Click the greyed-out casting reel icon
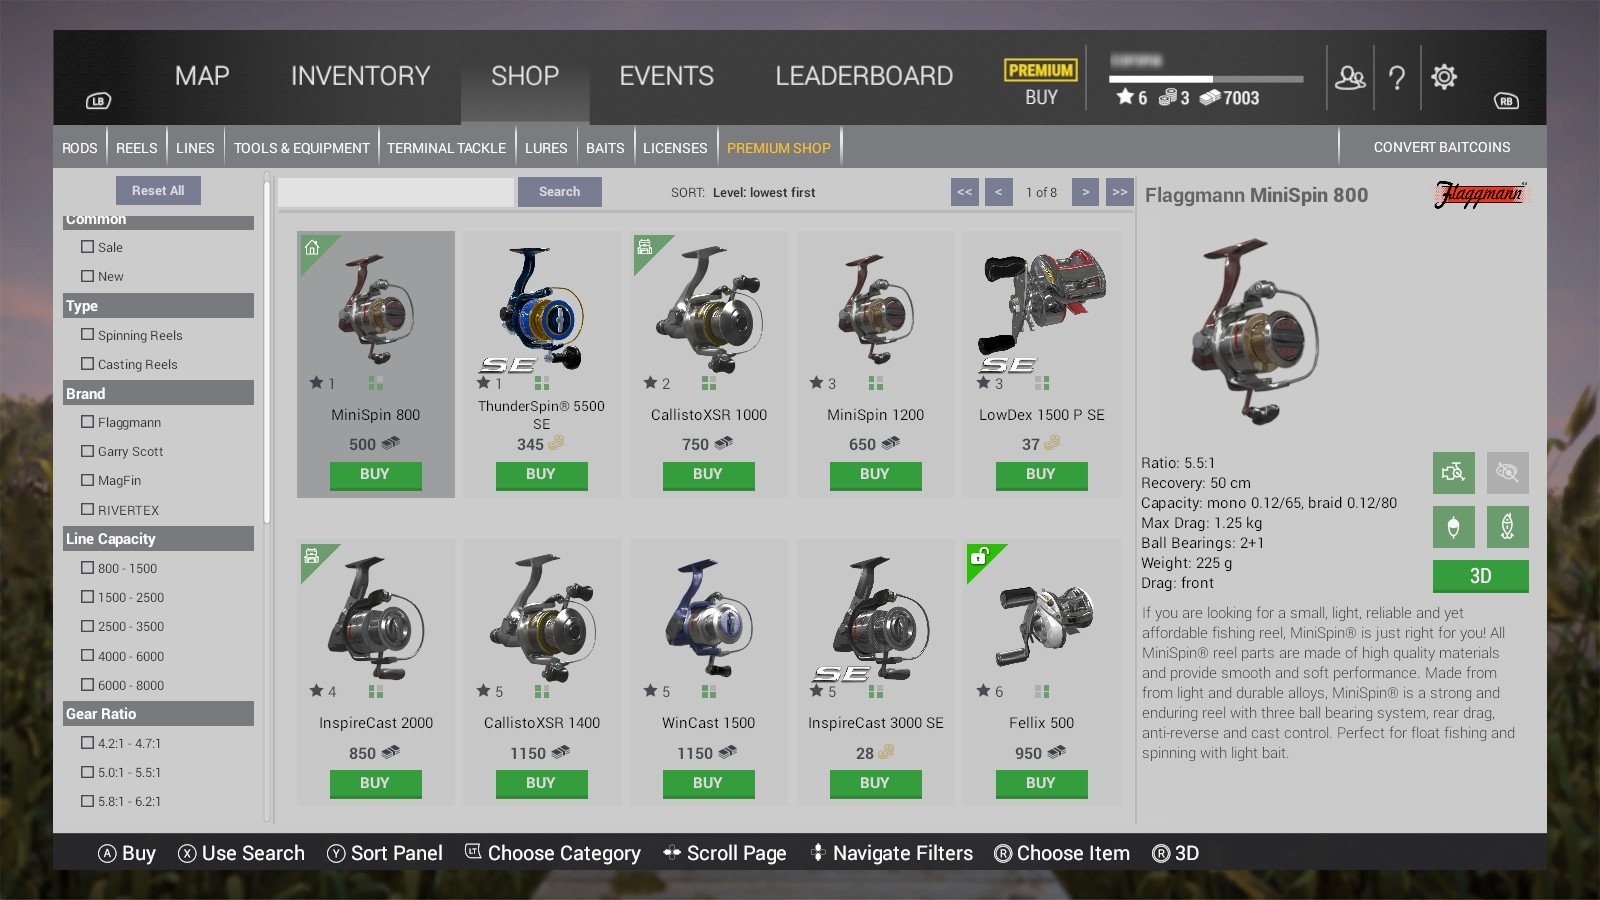Viewport: 1600px width, 900px height. click(1507, 472)
